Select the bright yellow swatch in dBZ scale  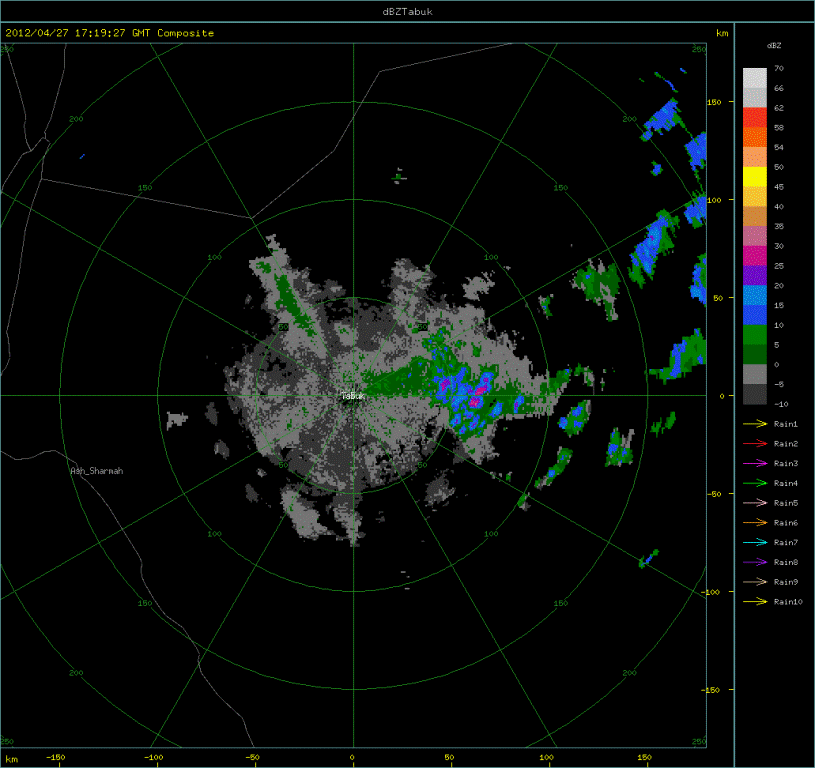[755, 177]
